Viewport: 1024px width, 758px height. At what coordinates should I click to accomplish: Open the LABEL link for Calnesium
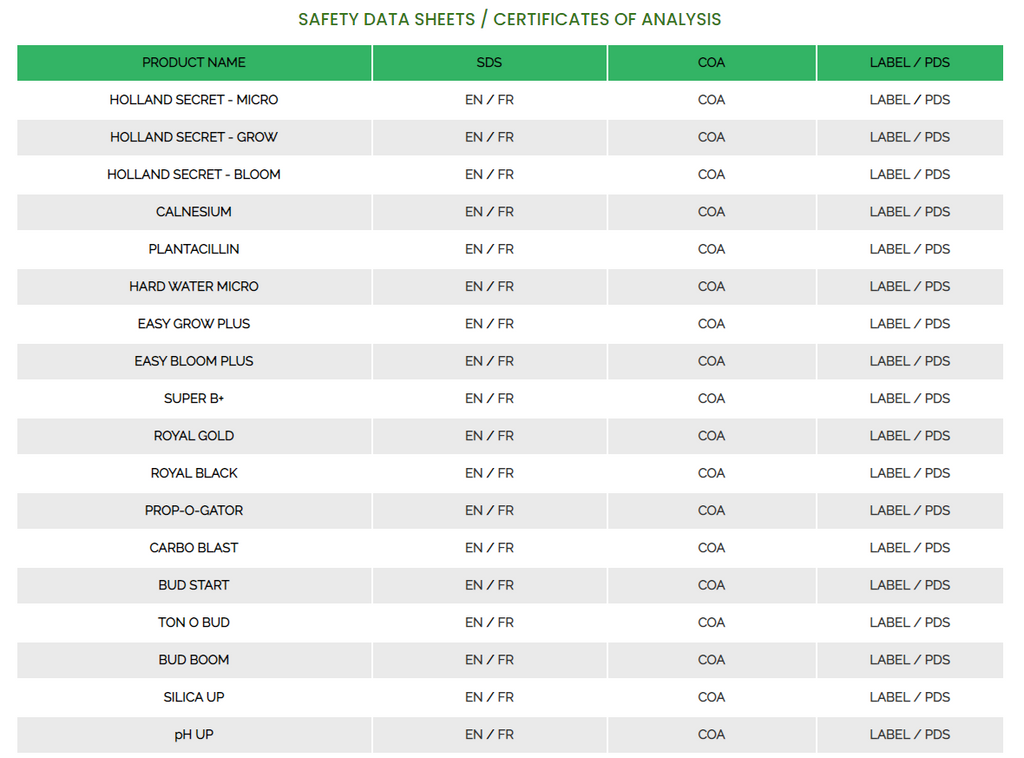click(889, 212)
